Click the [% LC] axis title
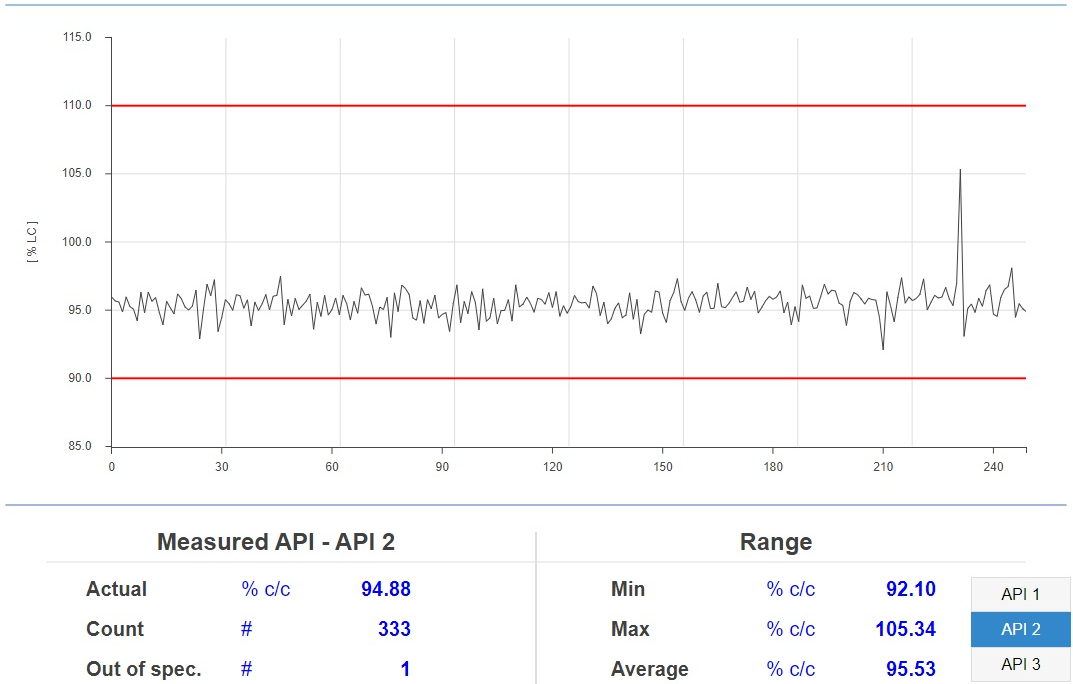 point(33,241)
